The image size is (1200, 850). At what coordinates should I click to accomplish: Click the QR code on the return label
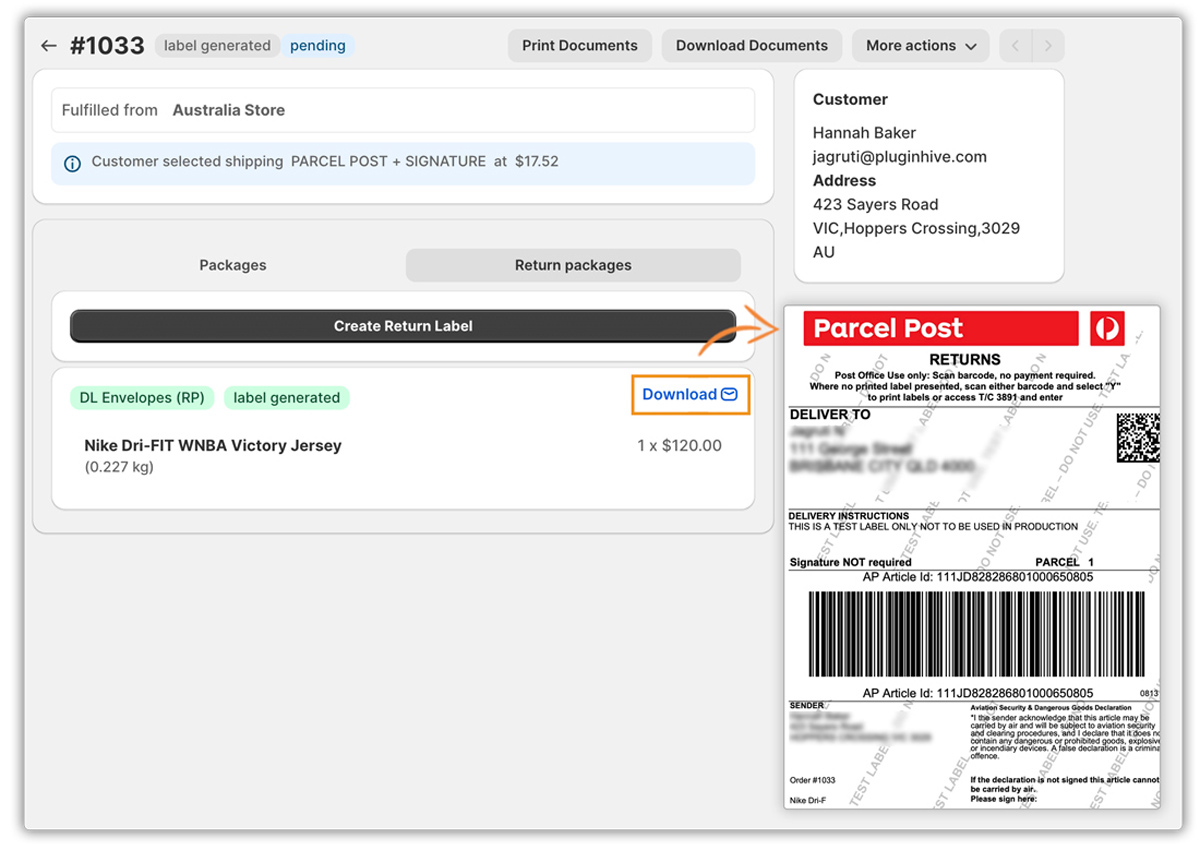click(x=1137, y=437)
